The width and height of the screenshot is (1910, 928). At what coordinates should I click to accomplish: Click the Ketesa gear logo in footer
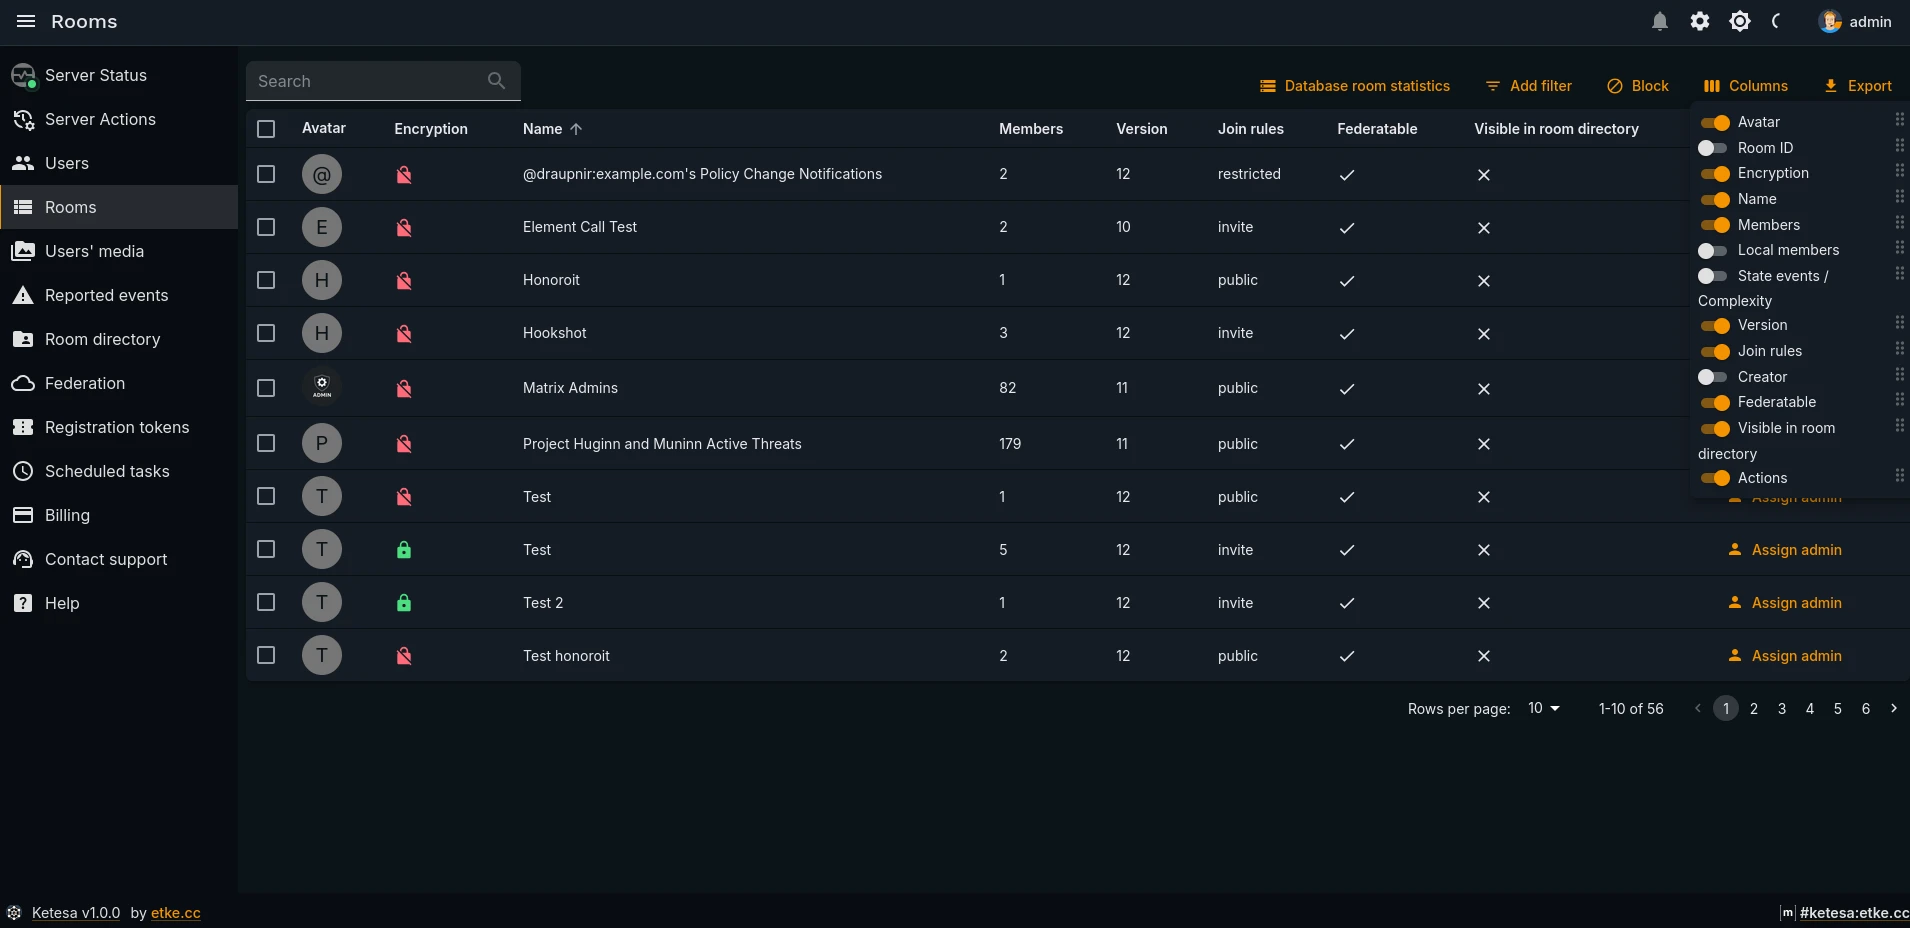(14, 912)
